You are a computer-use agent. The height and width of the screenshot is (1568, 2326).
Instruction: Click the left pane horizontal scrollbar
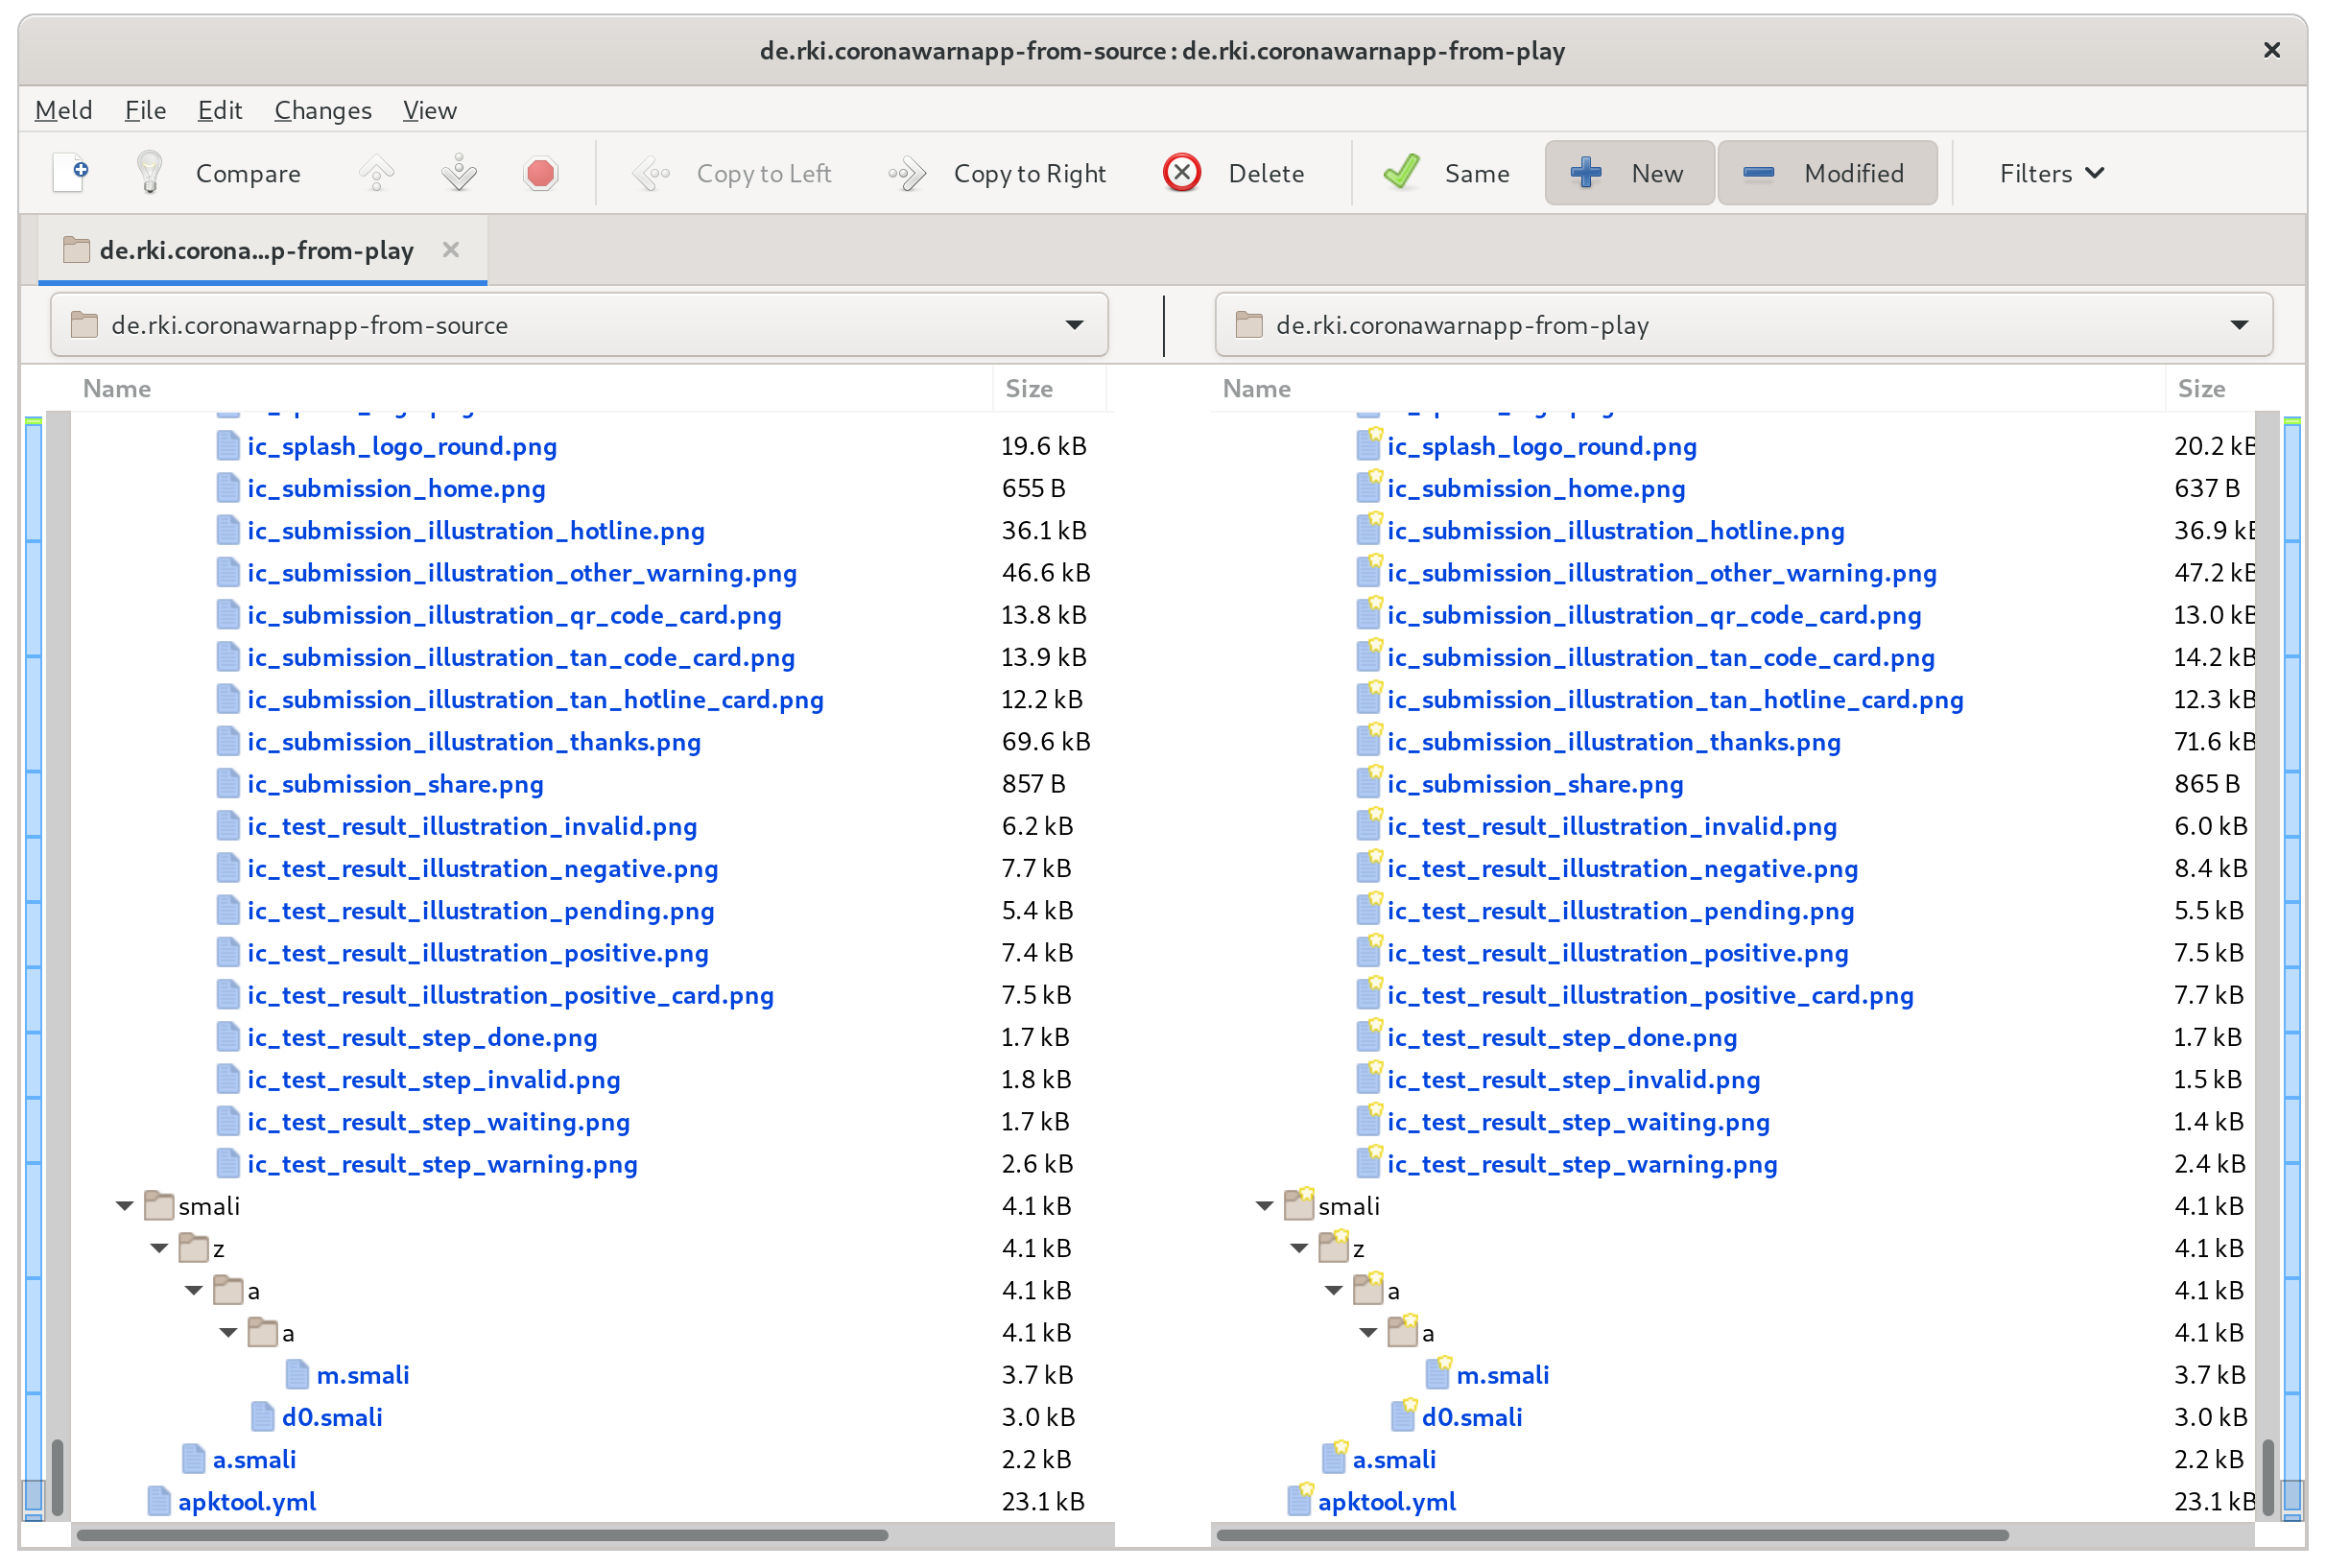482,1535
